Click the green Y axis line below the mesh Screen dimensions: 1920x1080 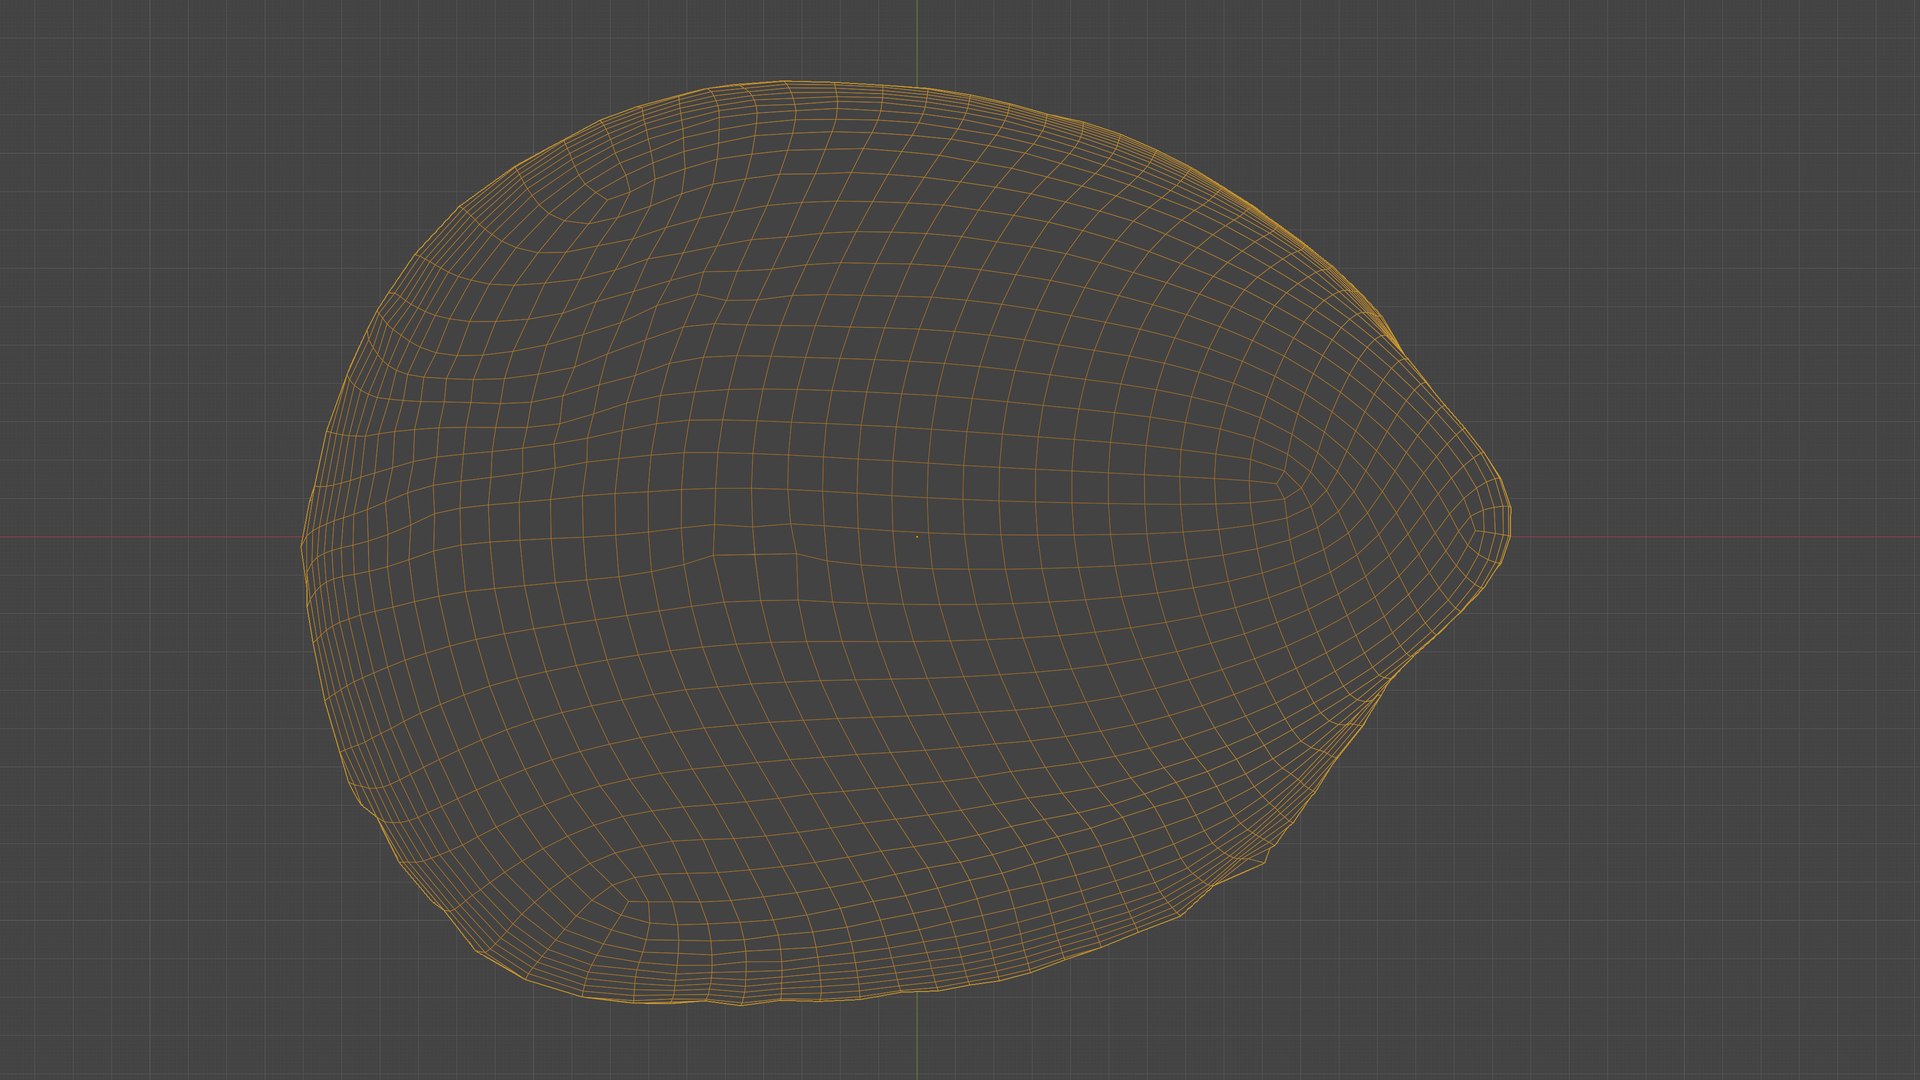[917, 1036]
